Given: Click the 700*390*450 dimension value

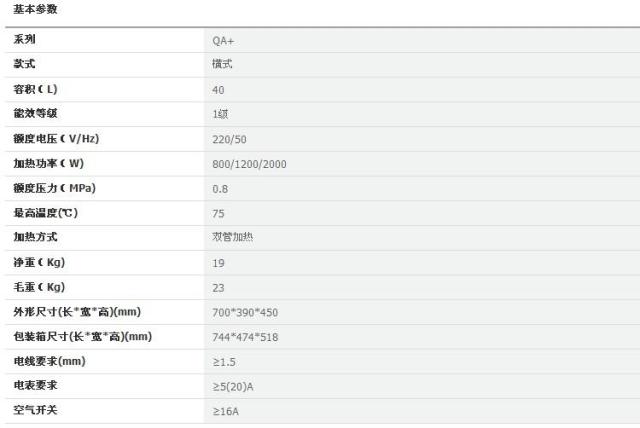Looking at the screenshot, I should coord(245,313).
